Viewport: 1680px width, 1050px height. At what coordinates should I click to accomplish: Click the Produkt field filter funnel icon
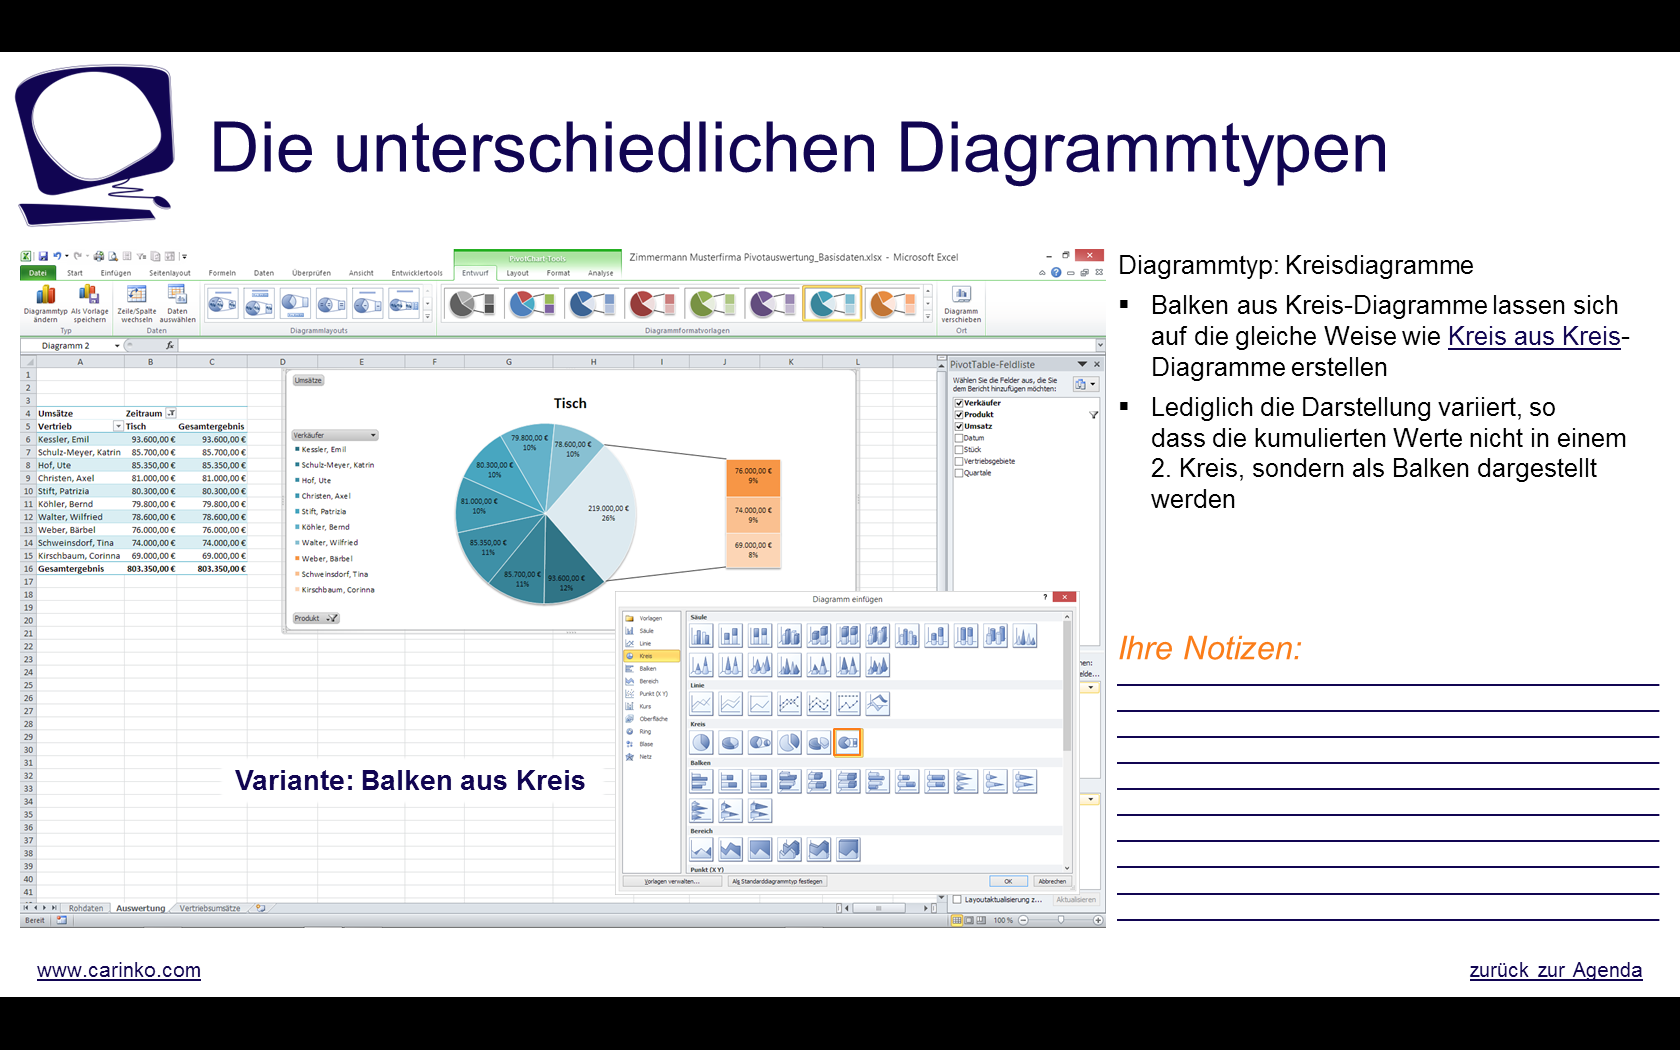click(1093, 415)
